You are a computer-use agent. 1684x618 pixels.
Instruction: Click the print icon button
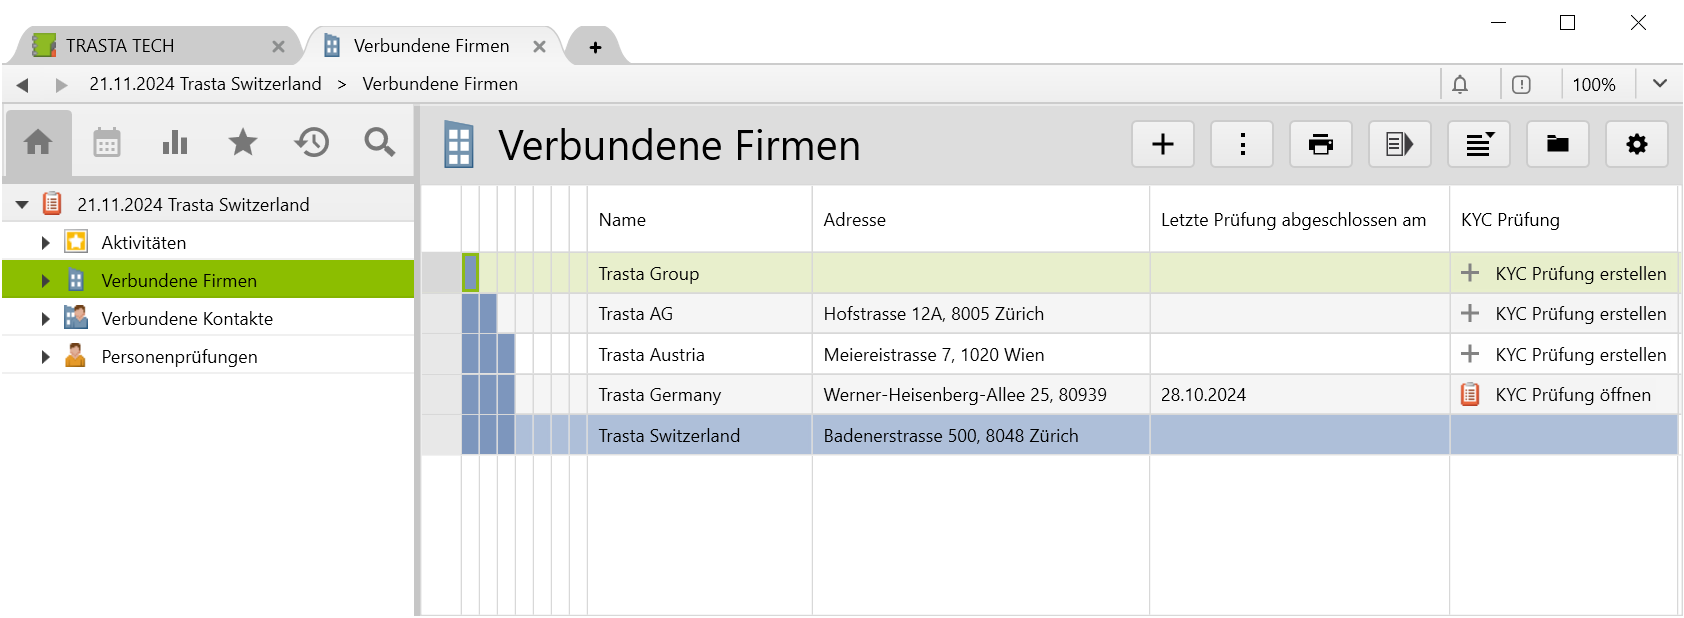coord(1321,145)
